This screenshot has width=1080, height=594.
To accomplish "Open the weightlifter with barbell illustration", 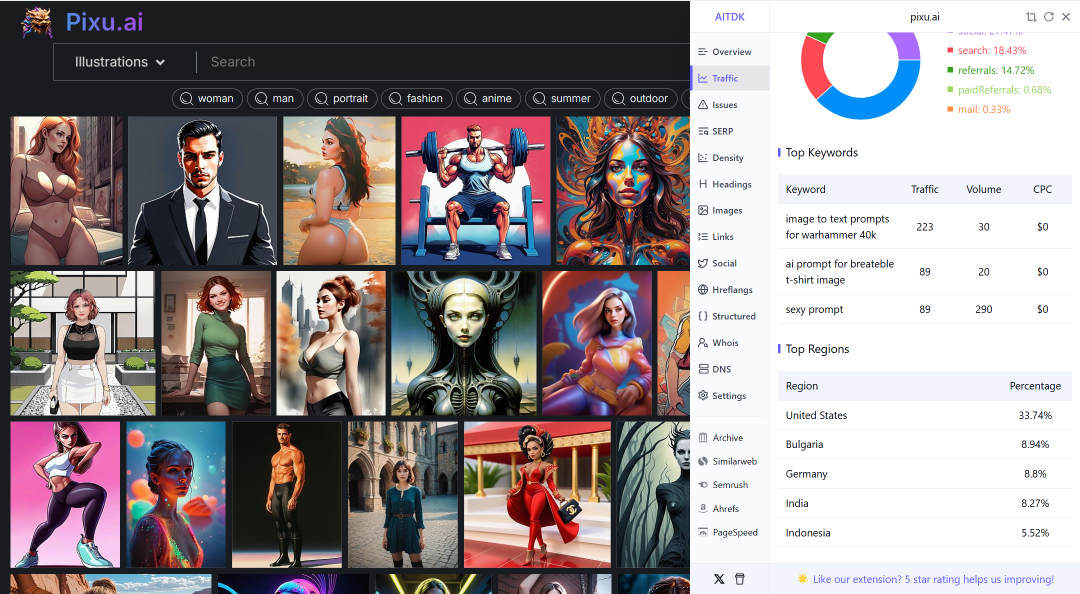I will point(476,190).
